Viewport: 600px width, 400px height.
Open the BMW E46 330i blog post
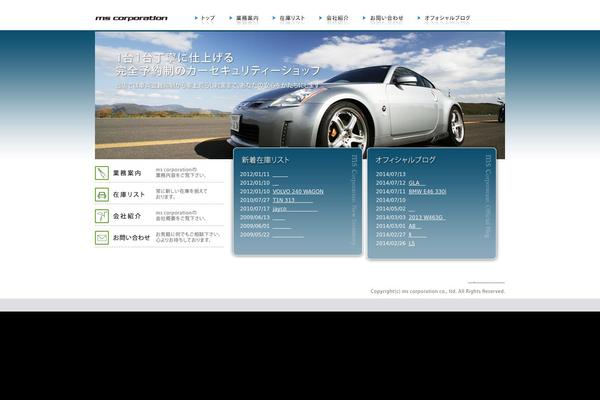[427, 191]
